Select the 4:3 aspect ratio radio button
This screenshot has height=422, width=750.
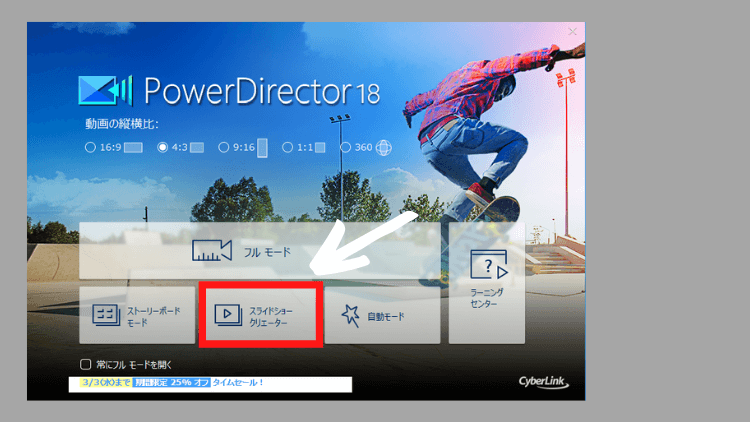click(162, 147)
